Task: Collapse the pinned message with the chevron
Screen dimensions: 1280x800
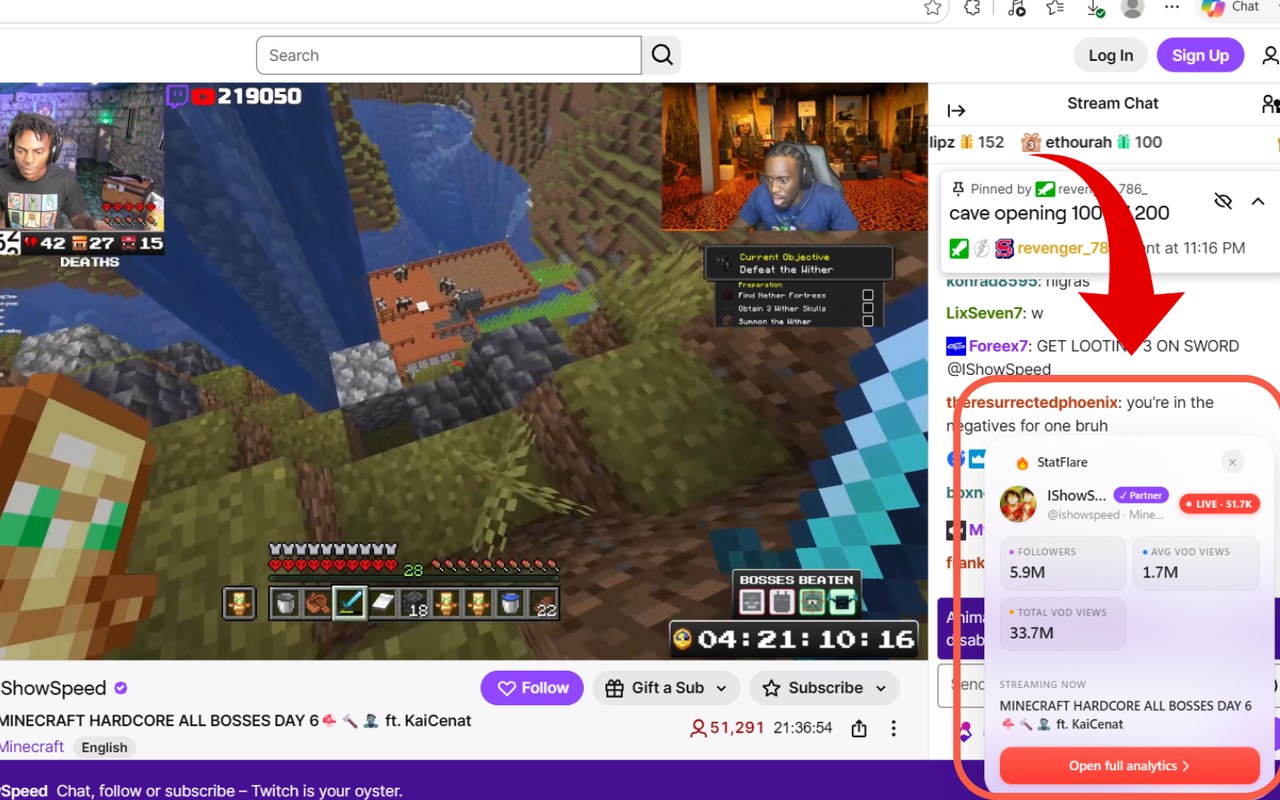Action: tap(1258, 201)
